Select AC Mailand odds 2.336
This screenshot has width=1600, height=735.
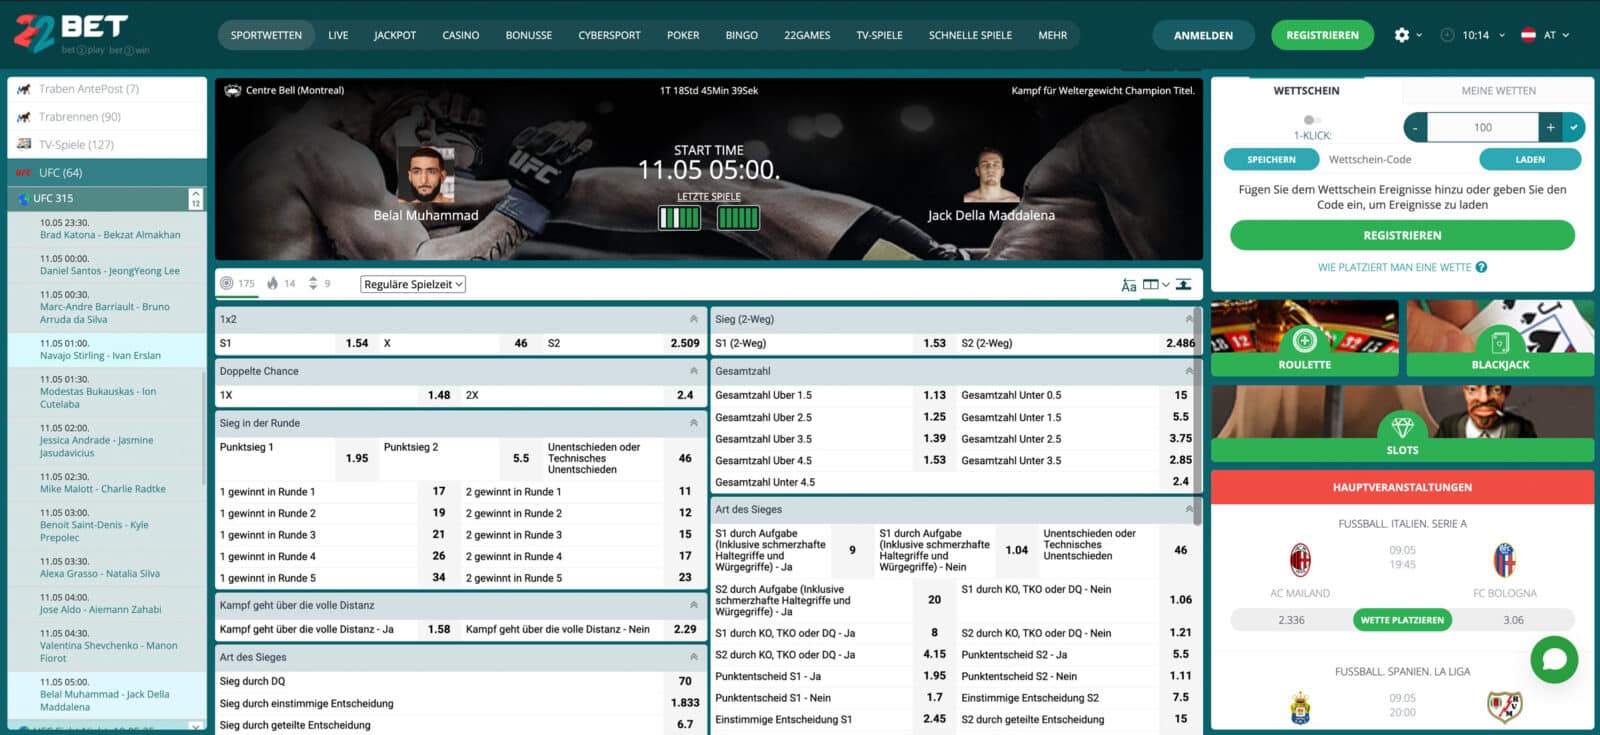(x=1291, y=620)
